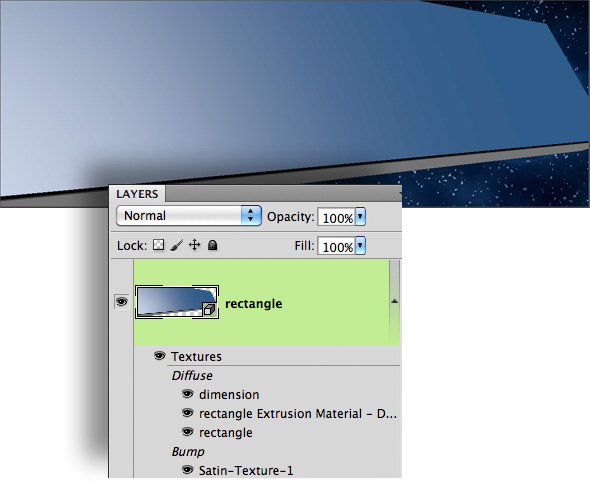The image size is (590, 486).
Task: Collapse the rectangle layer effects arrow
Action: pyautogui.click(x=394, y=301)
